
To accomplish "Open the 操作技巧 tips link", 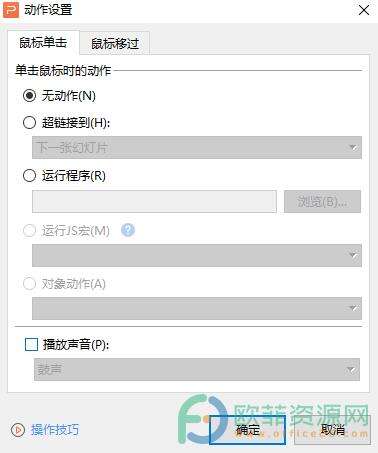I will coord(55,430).
